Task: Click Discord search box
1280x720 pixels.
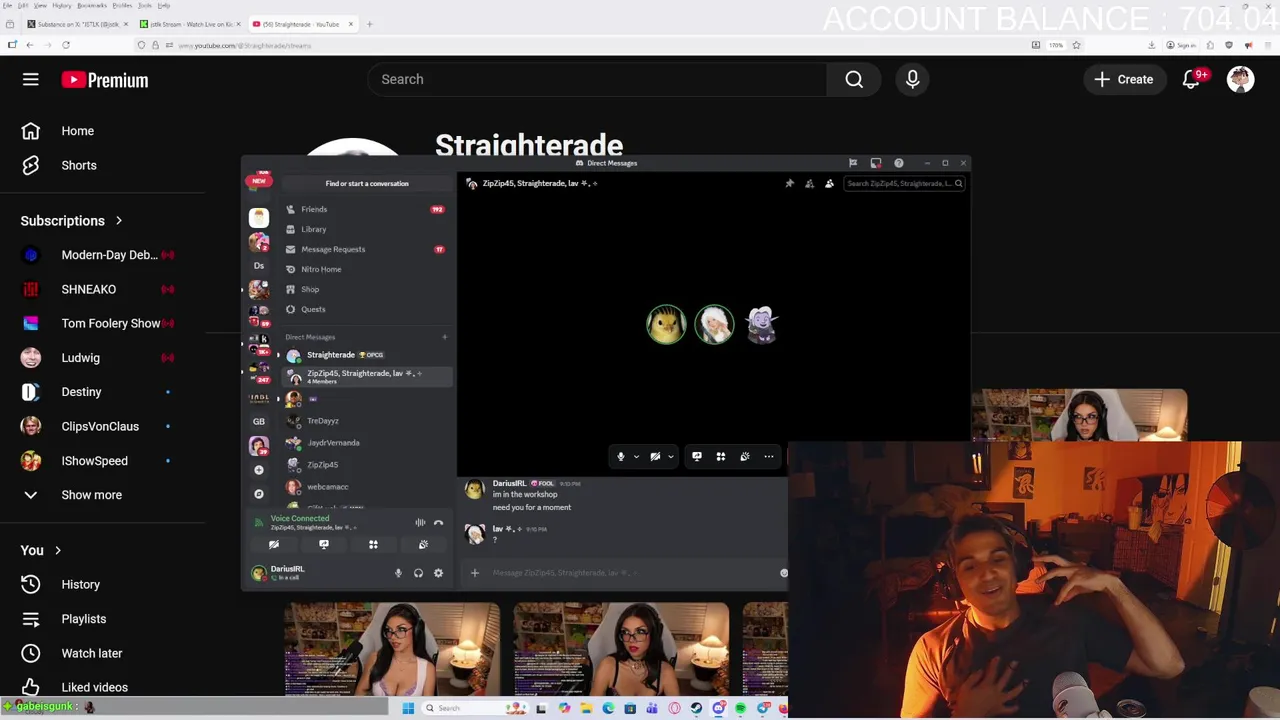Action: click(904, 183)
